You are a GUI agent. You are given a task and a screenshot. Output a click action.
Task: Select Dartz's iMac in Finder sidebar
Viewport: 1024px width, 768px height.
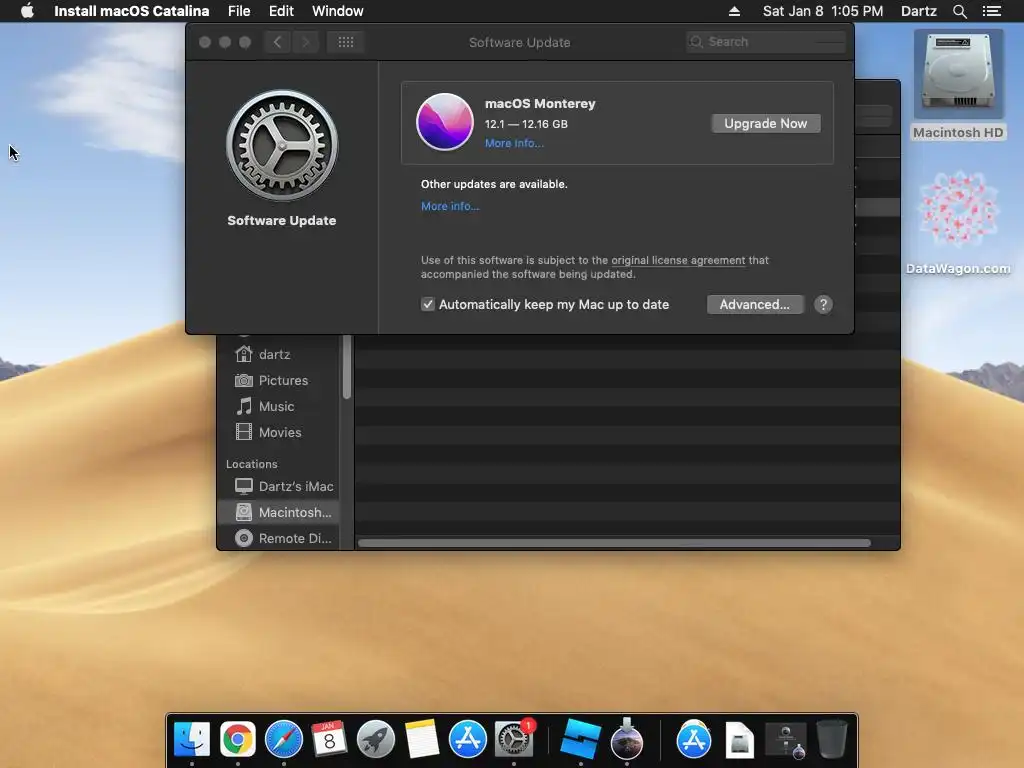tap(278, 486)
